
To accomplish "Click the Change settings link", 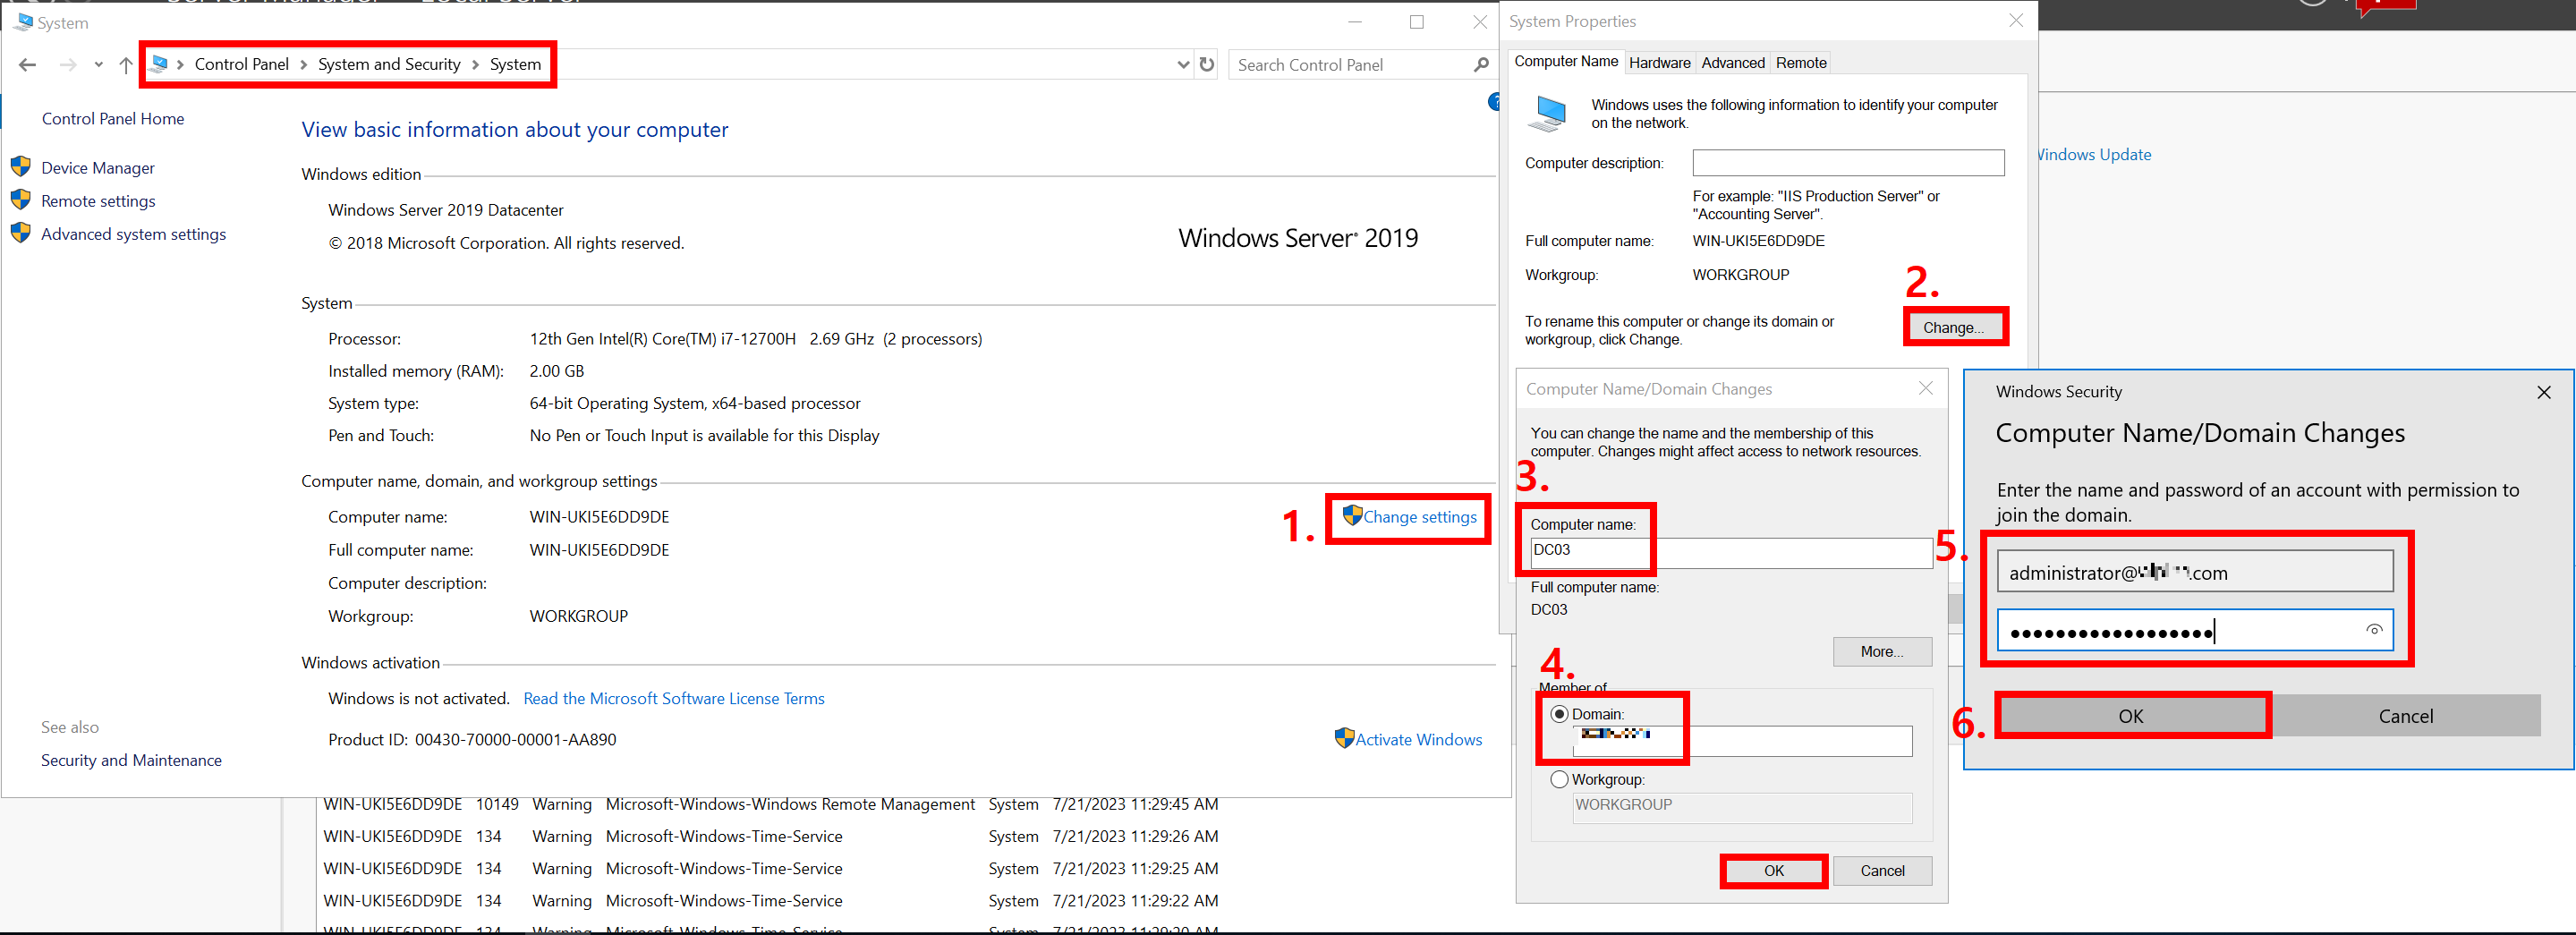I will pos(1420,516).
